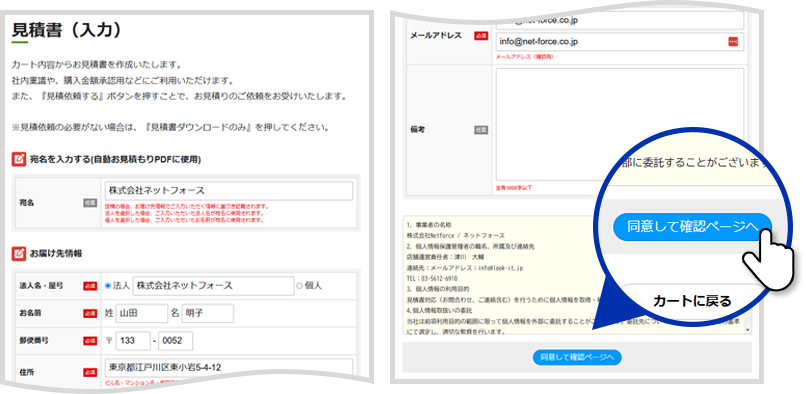806x394 pixels.
Task: Click the postal code field containing 0052
Action: point(176,341)
